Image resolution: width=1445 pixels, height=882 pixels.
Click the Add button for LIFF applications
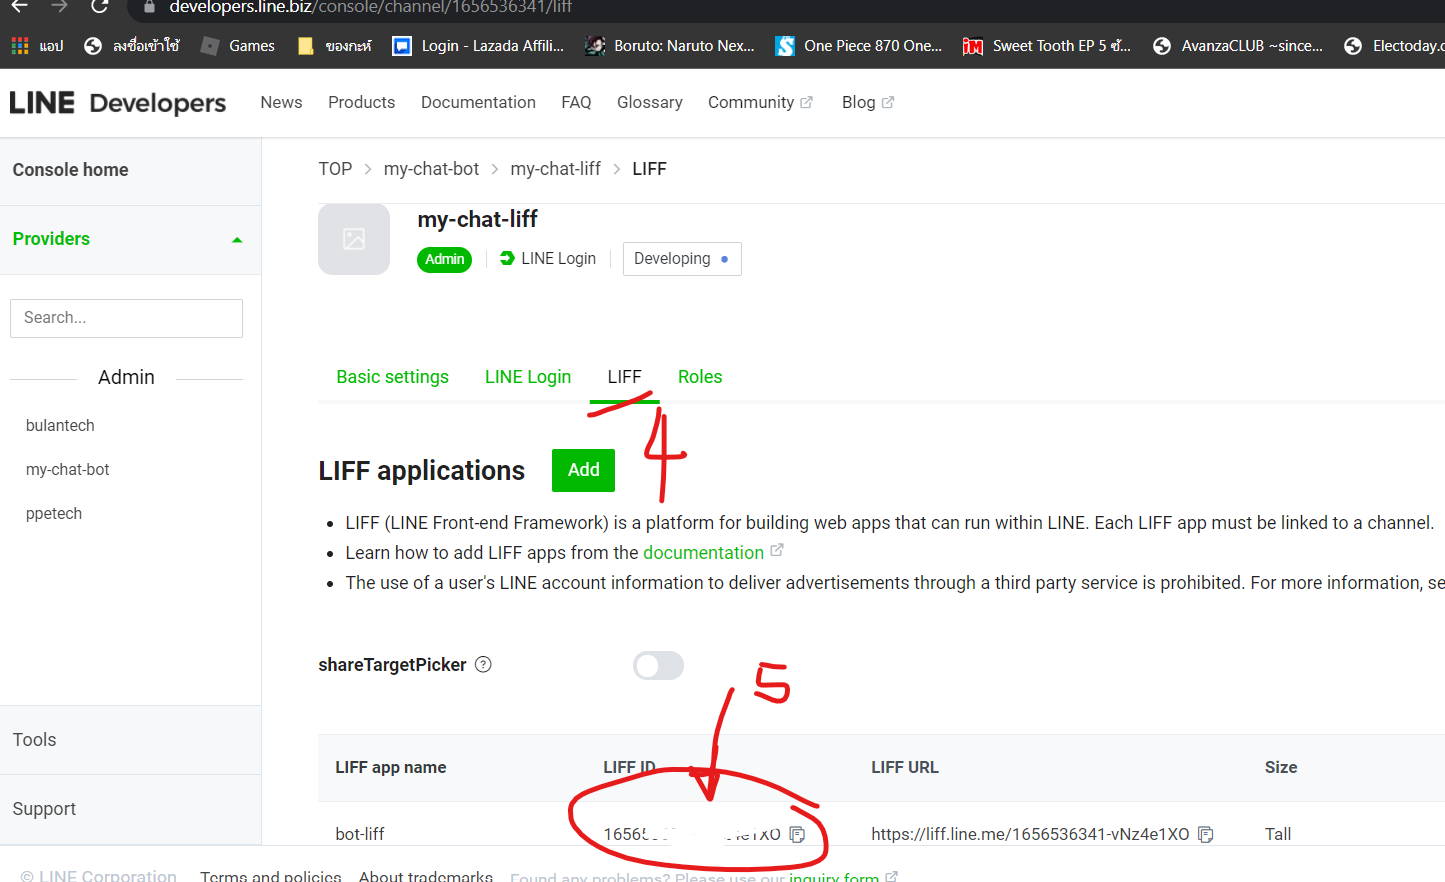click(x=583, y=470)
